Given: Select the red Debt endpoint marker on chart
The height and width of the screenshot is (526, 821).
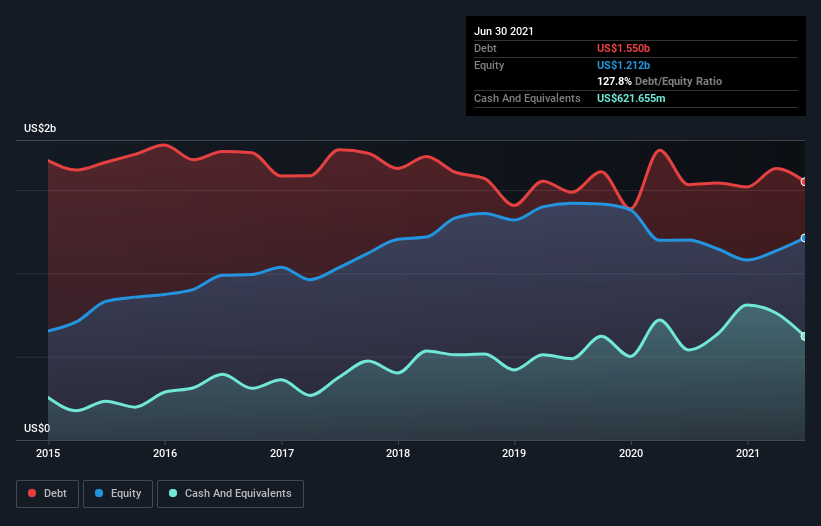Looking at the screenshot, I should tap(804, 182).
